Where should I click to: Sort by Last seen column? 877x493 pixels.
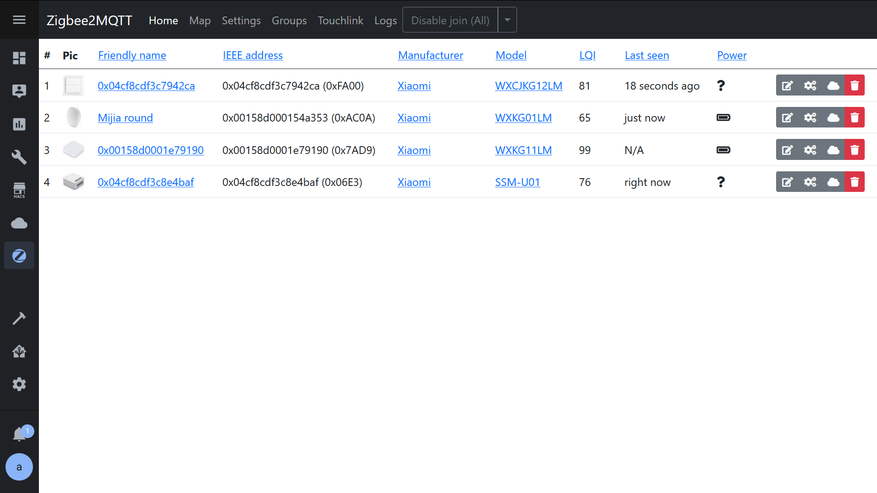[647, 55]
